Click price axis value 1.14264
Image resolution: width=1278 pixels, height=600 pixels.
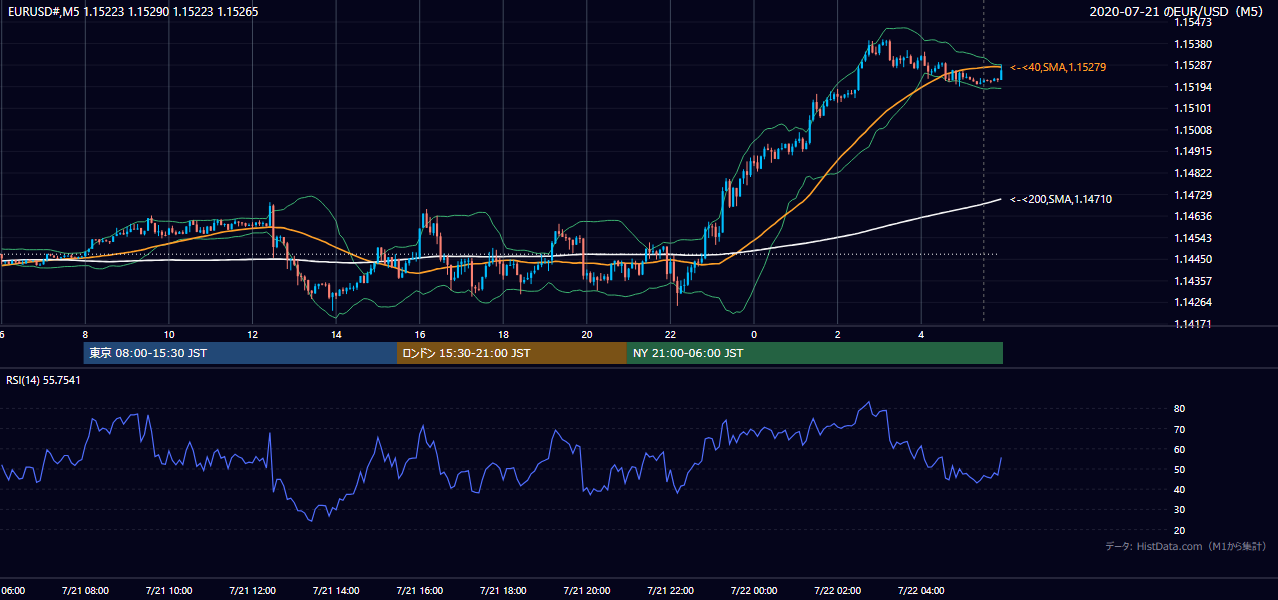coord(1193,302)
